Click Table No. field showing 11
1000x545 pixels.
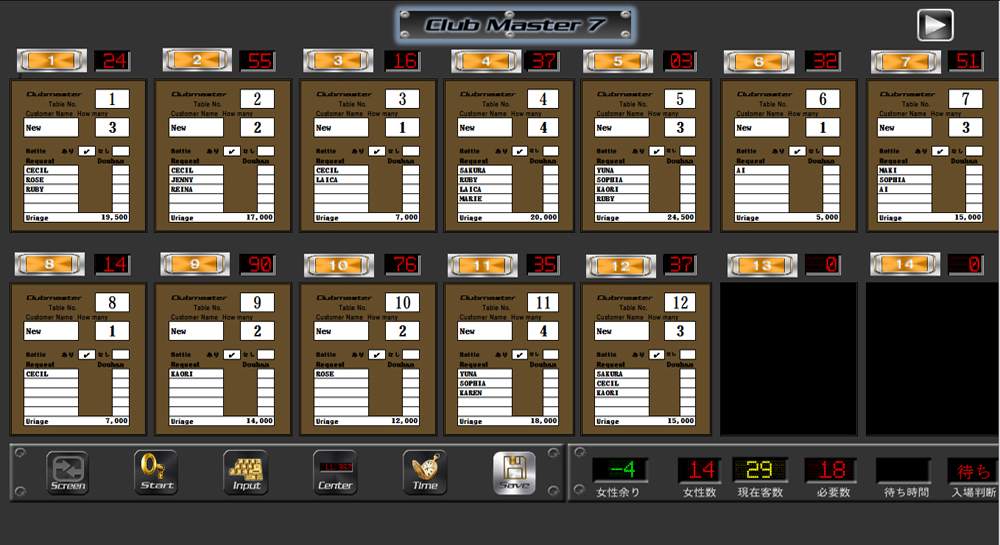[x=543, y=302]
